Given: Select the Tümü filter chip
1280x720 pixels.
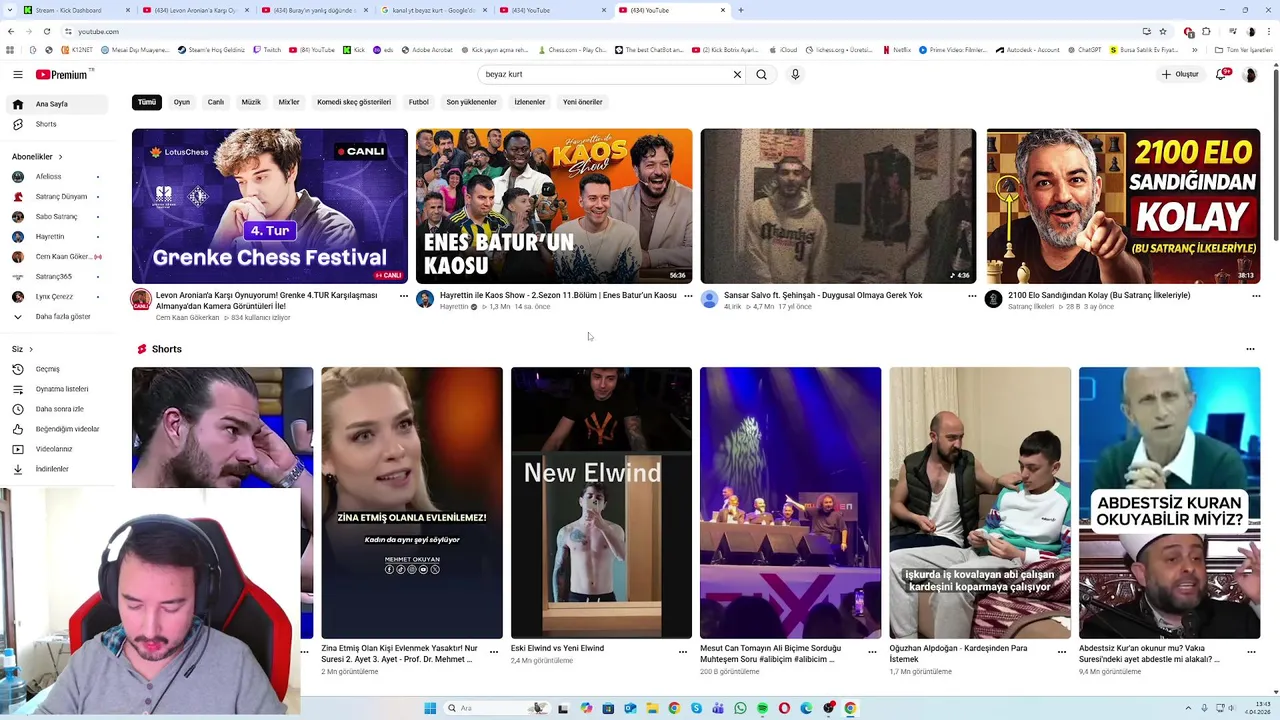Looking at the screenshot, I should pos(147,102).
